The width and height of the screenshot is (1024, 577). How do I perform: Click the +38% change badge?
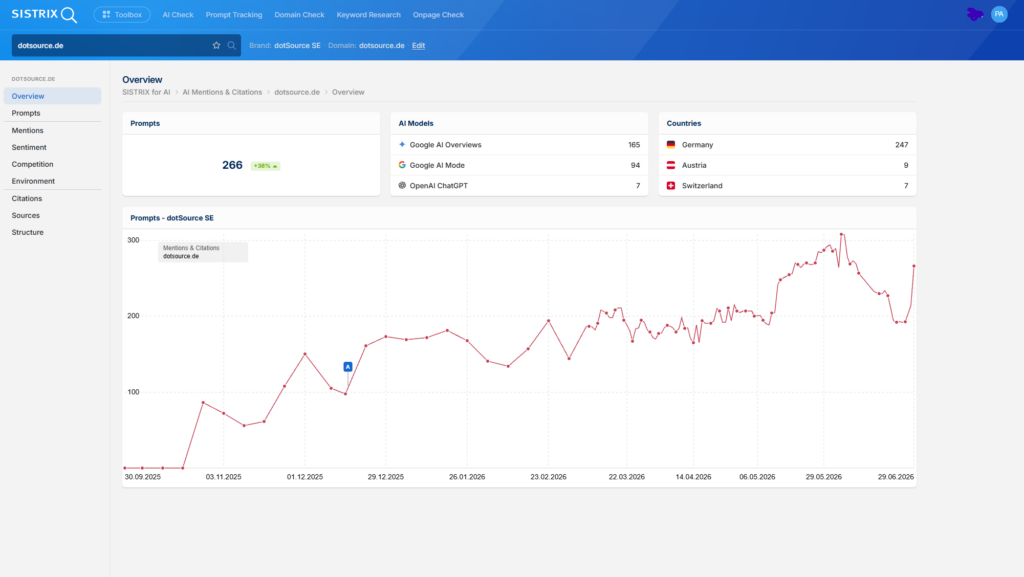click(x=265, y=166)
